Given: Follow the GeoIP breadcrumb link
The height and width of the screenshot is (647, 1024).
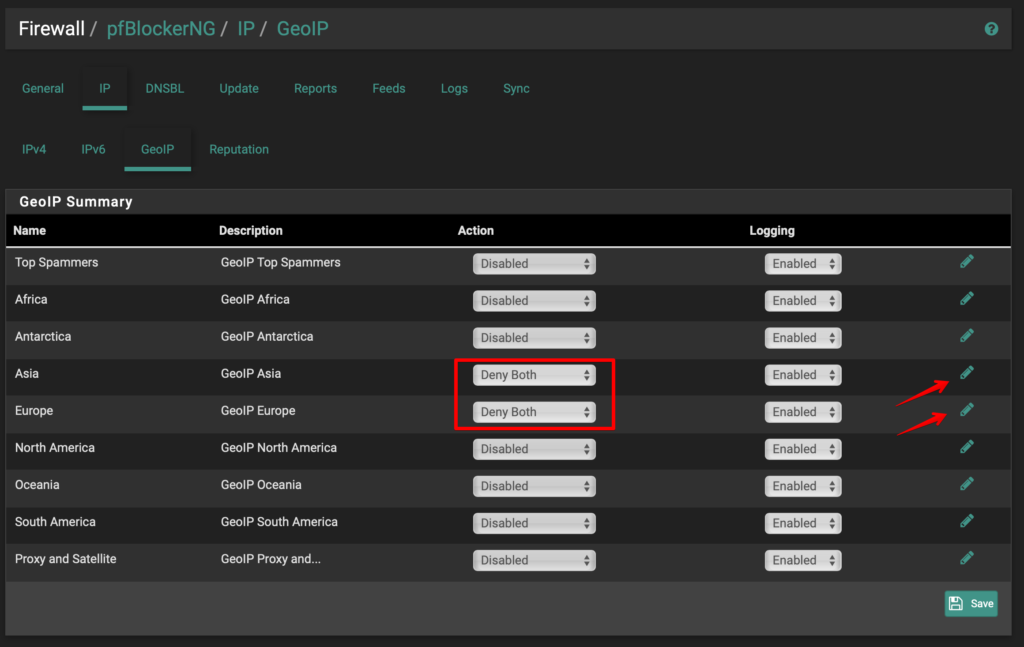Looking at the screenshot, I should pyautogui.click(x=302, y=29).
